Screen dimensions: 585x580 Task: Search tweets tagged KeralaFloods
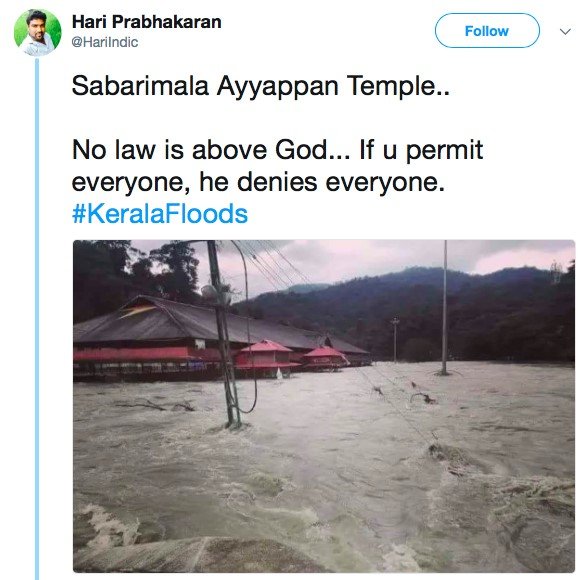[160, 214]
